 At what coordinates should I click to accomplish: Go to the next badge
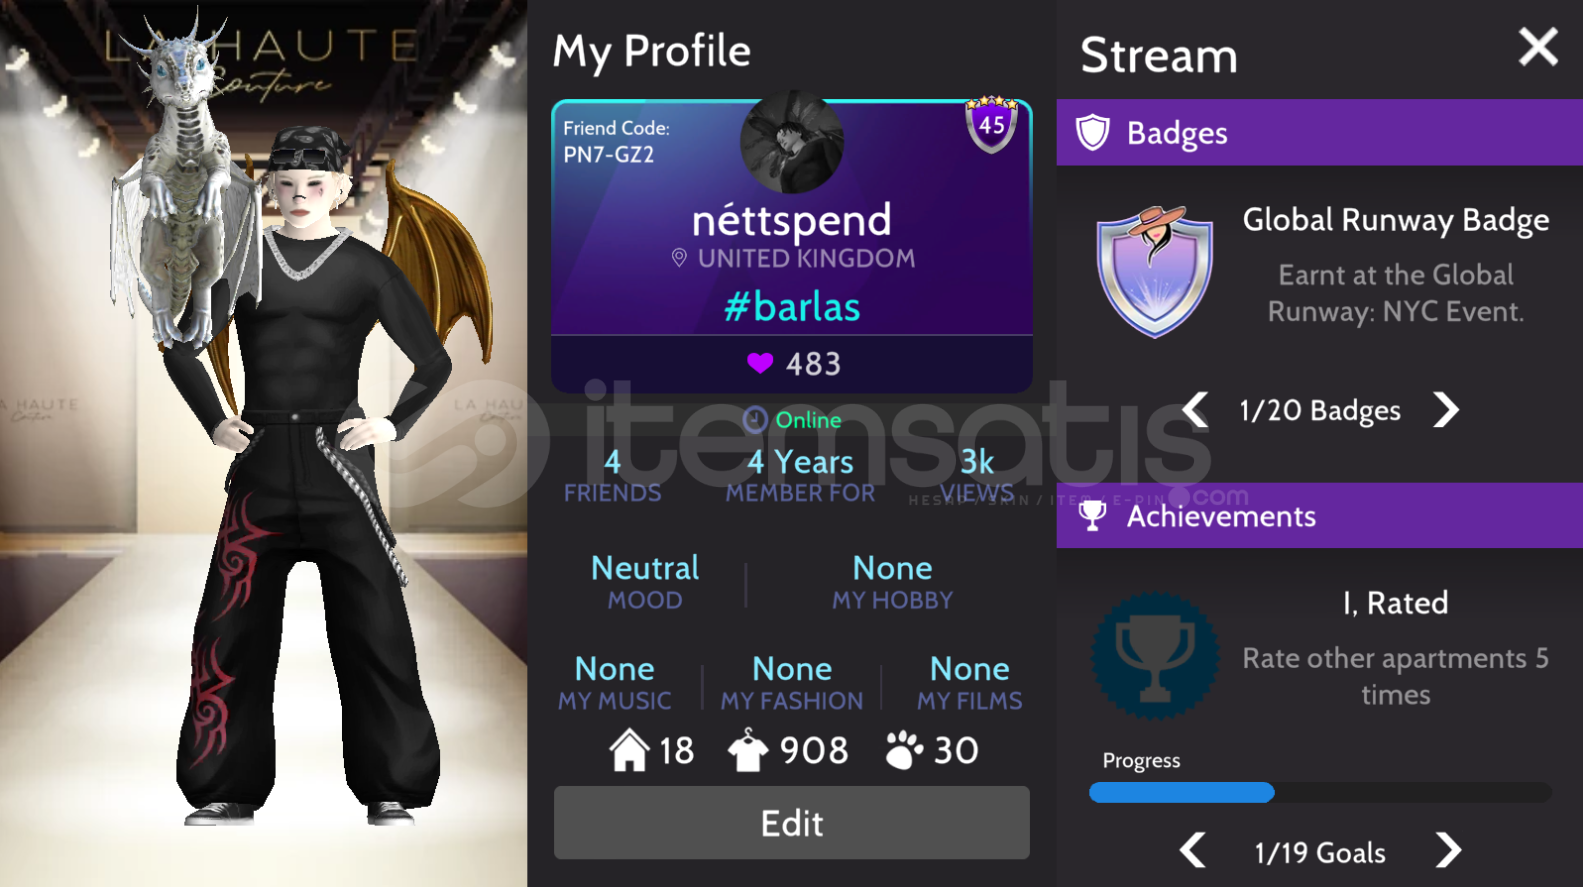click(x=1446, y=410)
